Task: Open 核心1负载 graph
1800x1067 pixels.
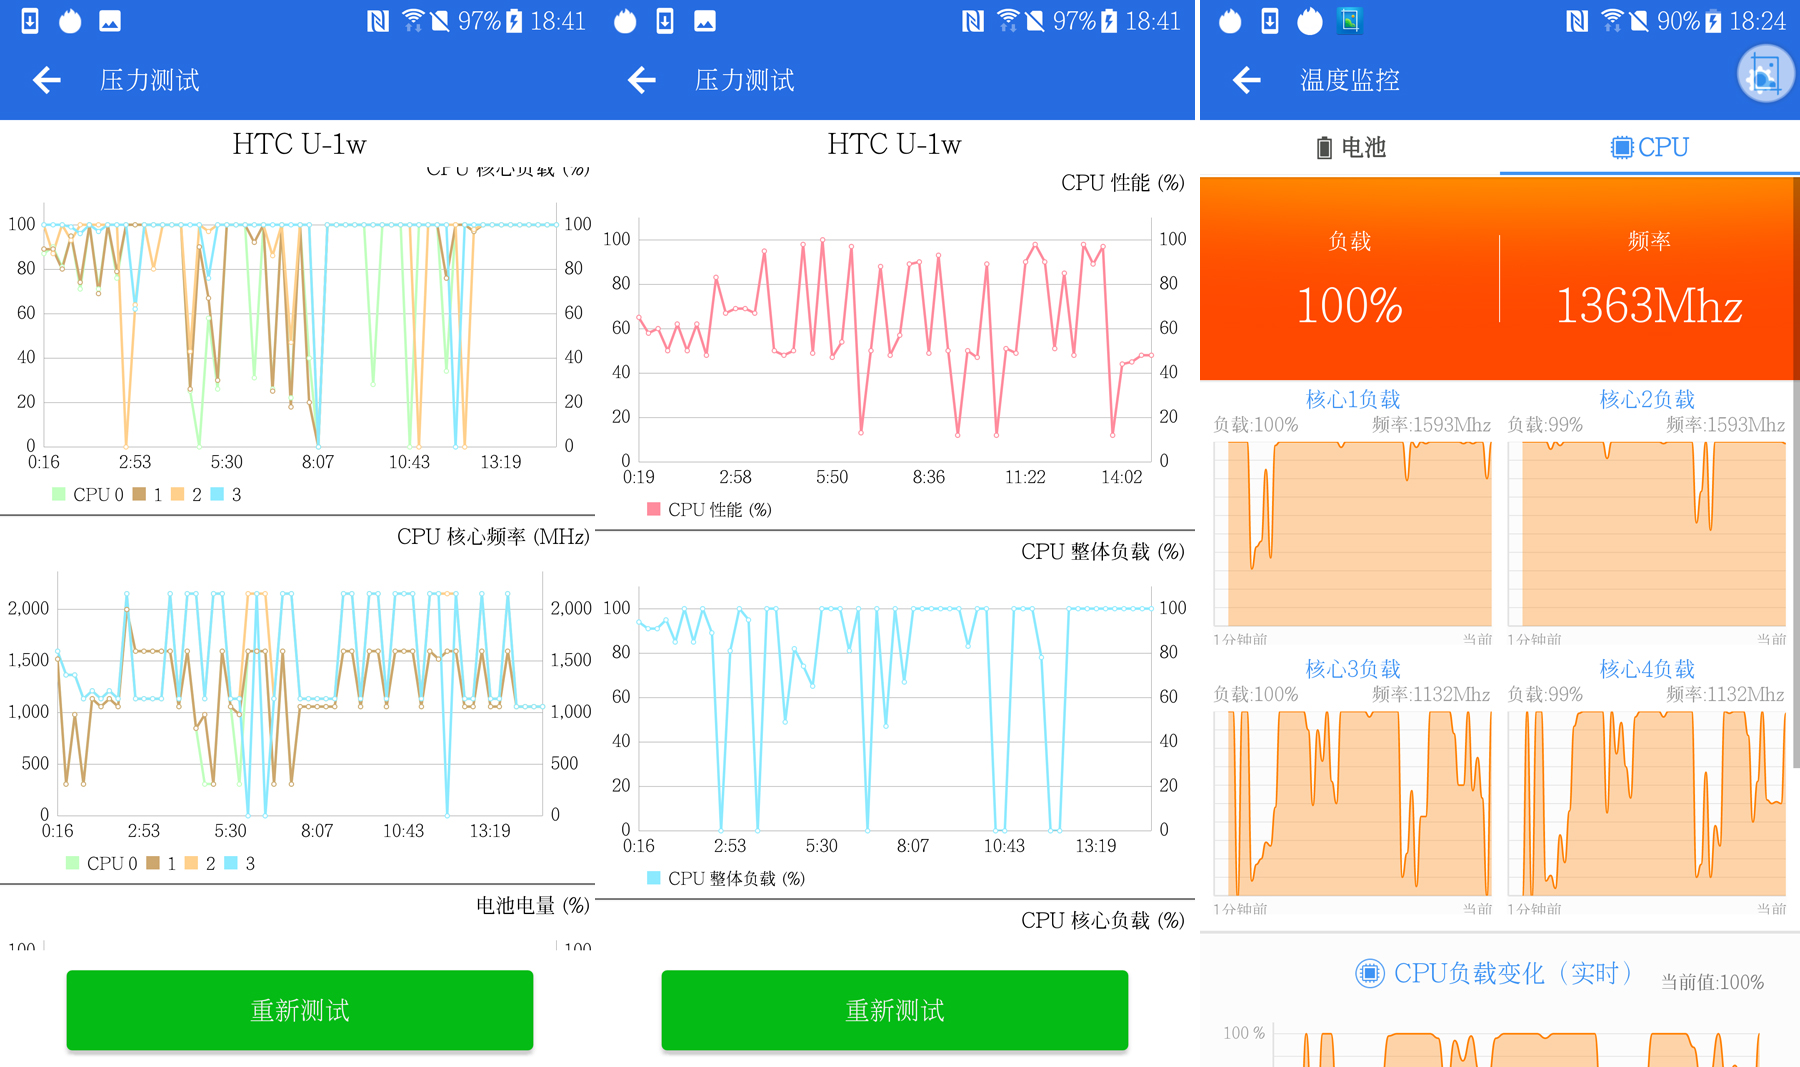Action: click(x=1352, y=535)
